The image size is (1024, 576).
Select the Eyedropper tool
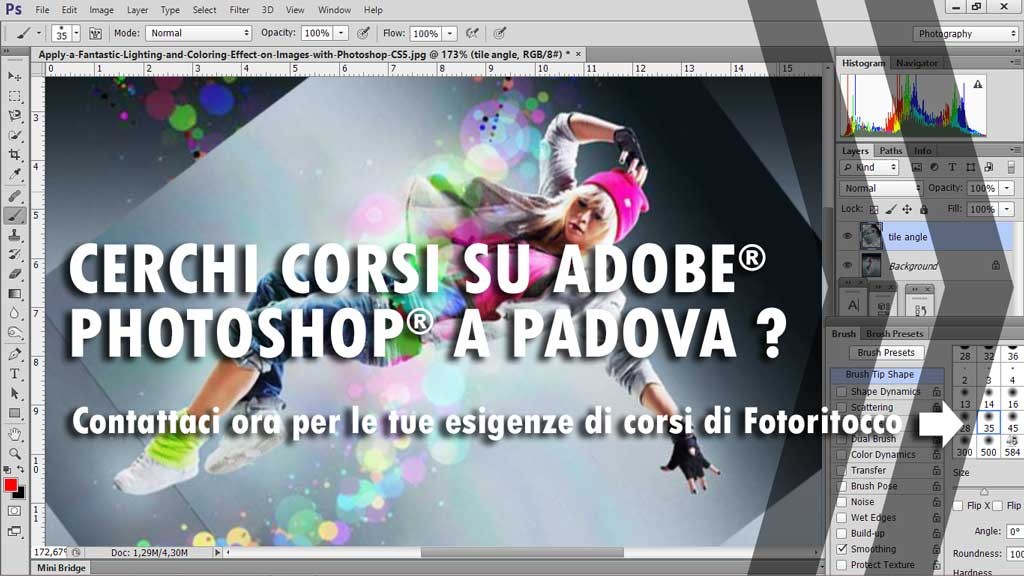(14, 174)
